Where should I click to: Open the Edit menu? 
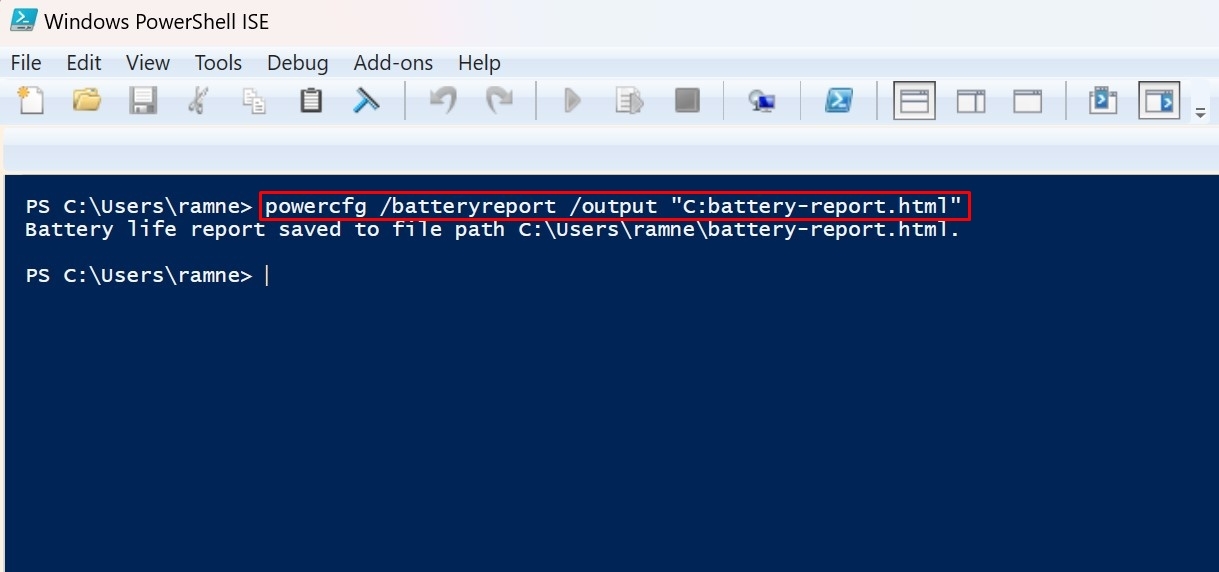point(84,63)
